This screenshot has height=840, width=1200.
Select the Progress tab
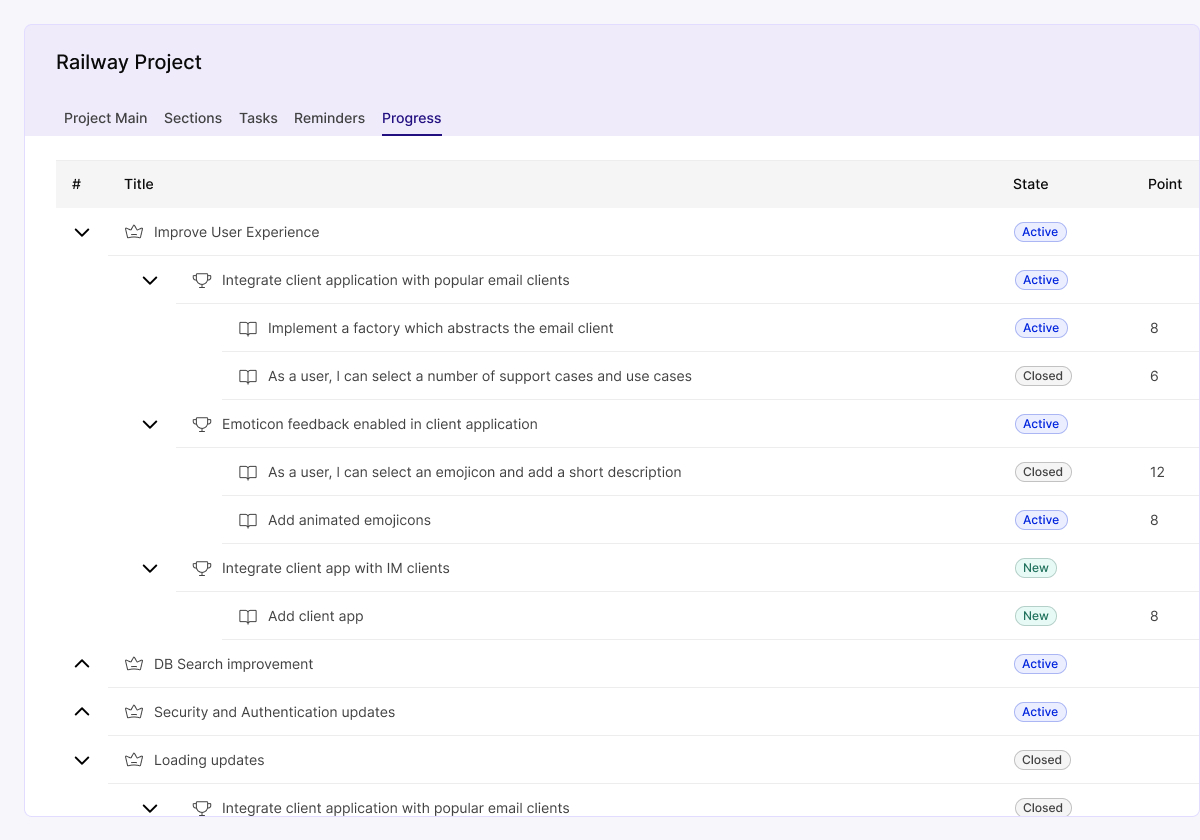[412, 118]
